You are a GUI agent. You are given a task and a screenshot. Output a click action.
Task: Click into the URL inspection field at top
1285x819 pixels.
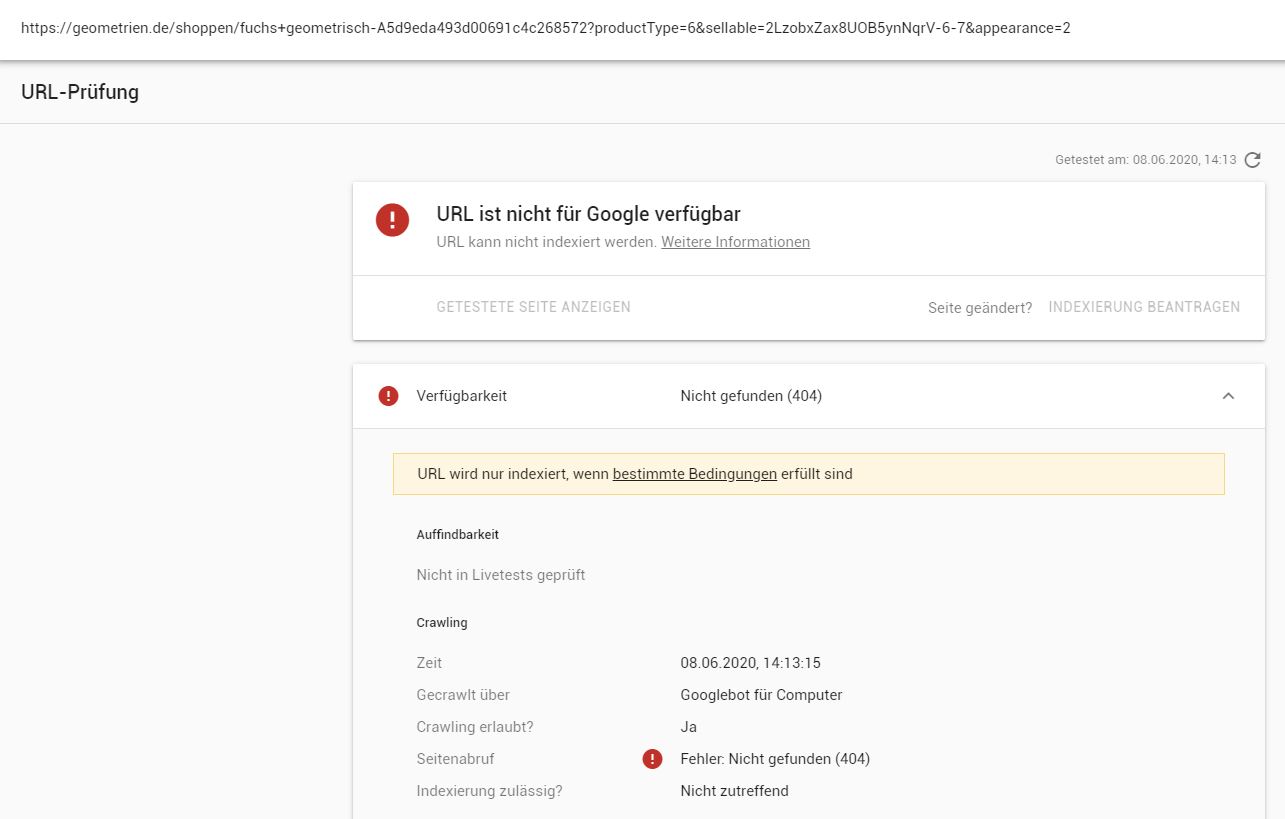(x=545, y=28)
